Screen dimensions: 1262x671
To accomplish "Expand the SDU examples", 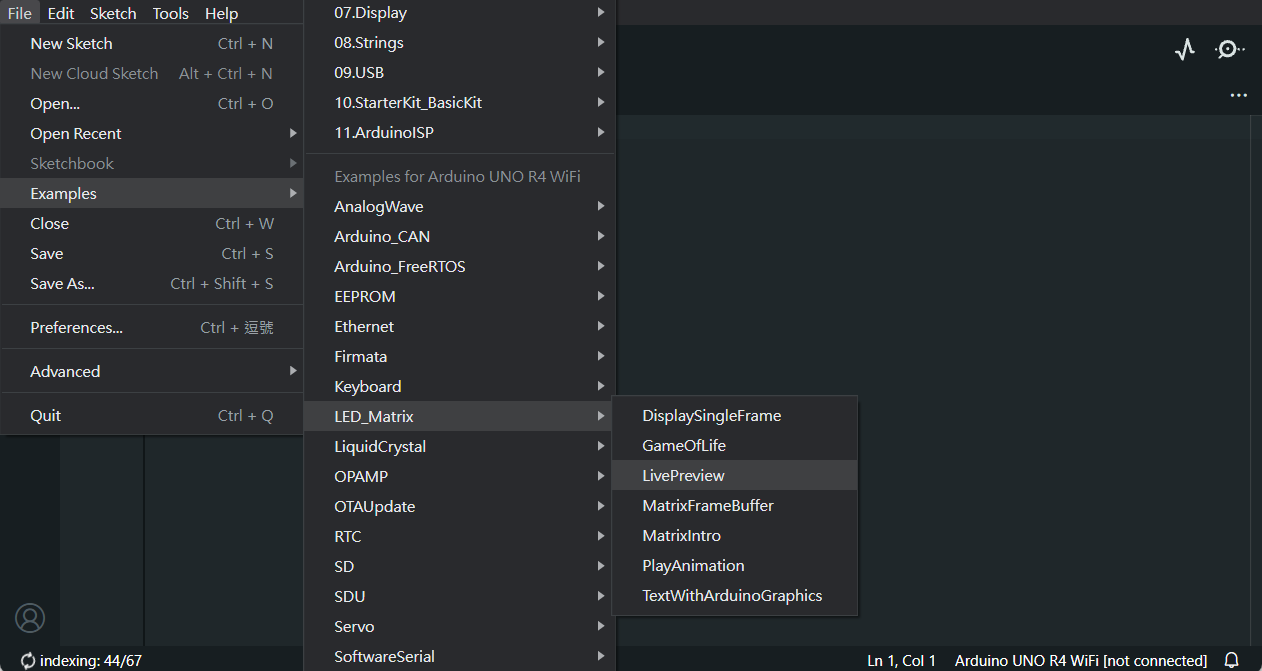I will pos(460,597).
